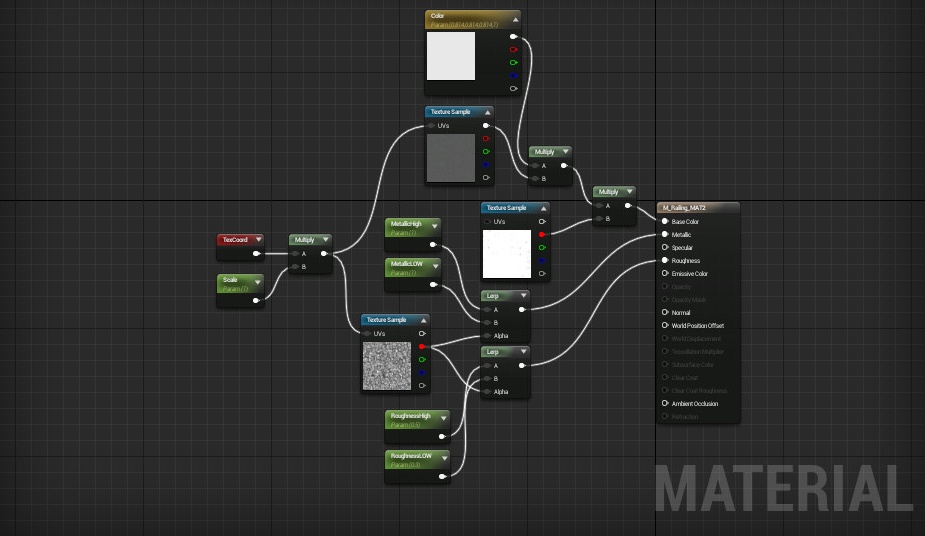Click output pin of lower Lerp node
This screenshot has width=925, height=536.
[x=522, y=366]
